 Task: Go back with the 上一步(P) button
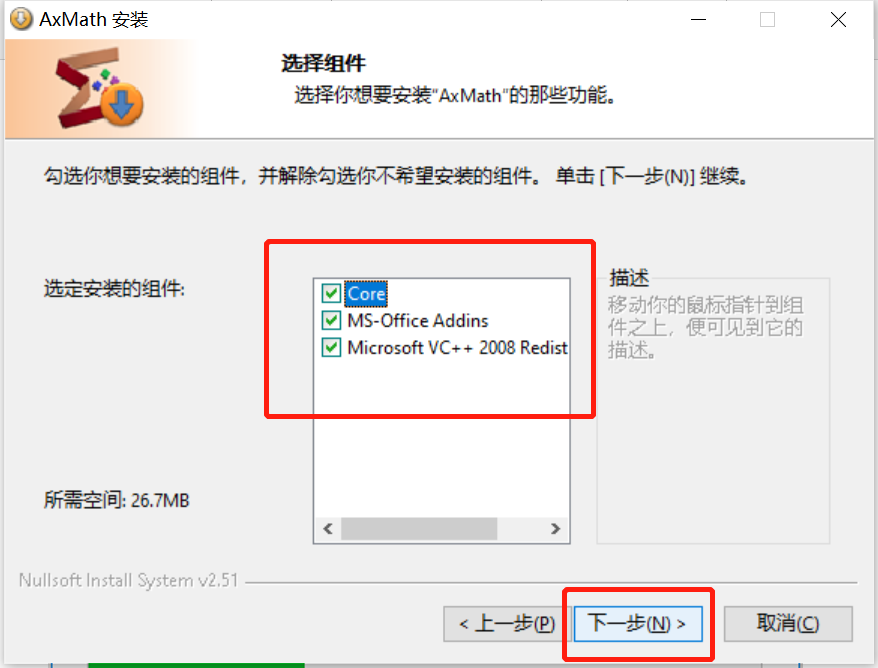pyautogui.click(x=507, y=623)
